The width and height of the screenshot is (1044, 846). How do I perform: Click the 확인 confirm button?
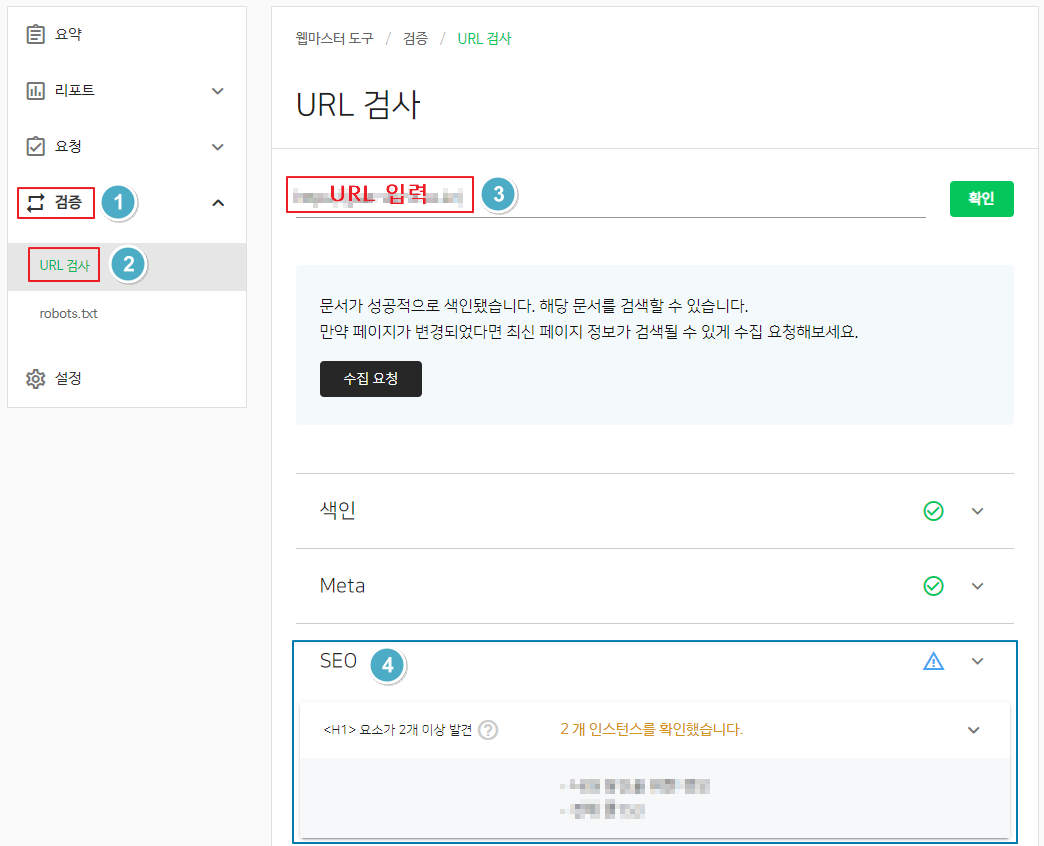pos(981,199)
